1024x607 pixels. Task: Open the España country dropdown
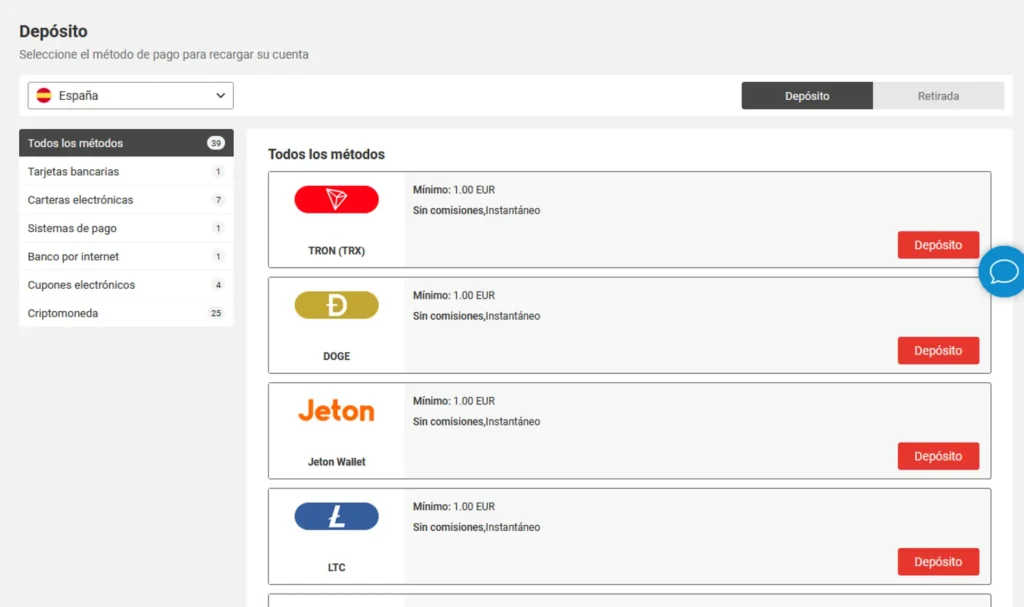(131, 95)
